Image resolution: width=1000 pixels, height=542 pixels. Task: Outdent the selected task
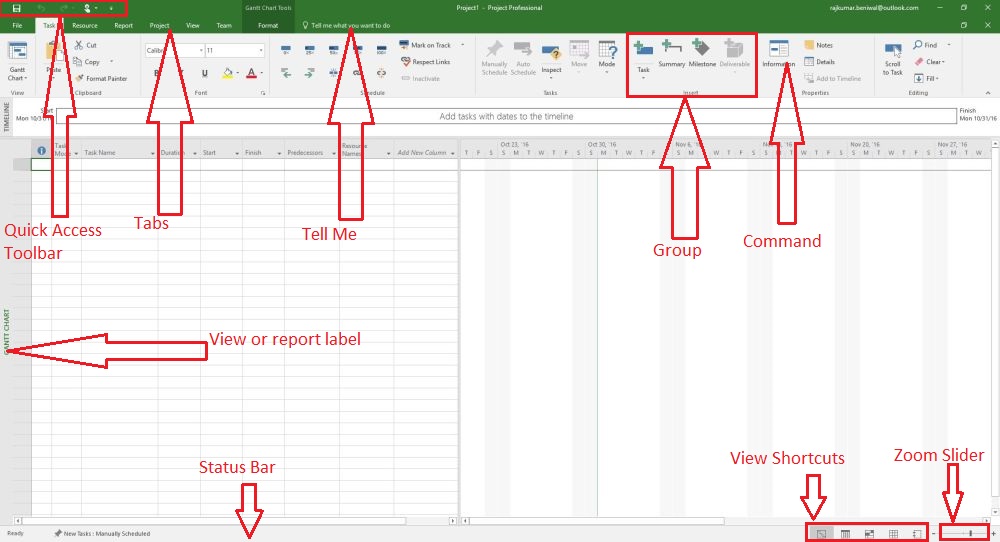pyautogui.click(x=286, y=73)
